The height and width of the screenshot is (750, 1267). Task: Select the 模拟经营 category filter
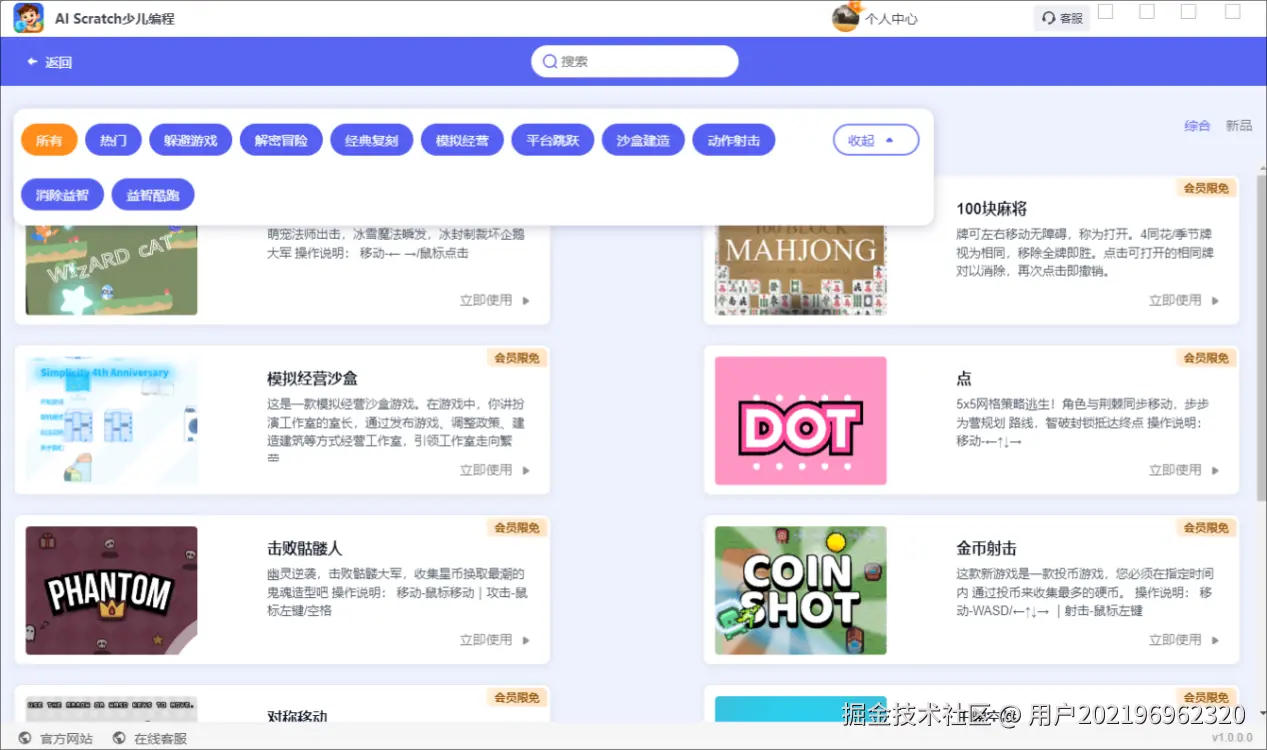[462, 140]
